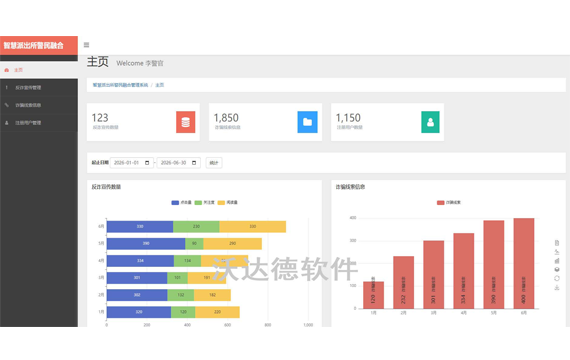The width and height of the screenshot is (570, 360).
Task: Toggle the hamburger sidebar menu icon
Action: coord(86,45)
